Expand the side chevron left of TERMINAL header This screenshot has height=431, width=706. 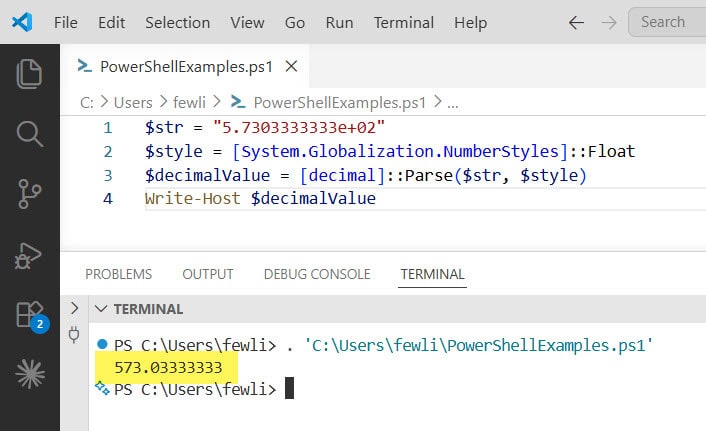click(75, 309)
